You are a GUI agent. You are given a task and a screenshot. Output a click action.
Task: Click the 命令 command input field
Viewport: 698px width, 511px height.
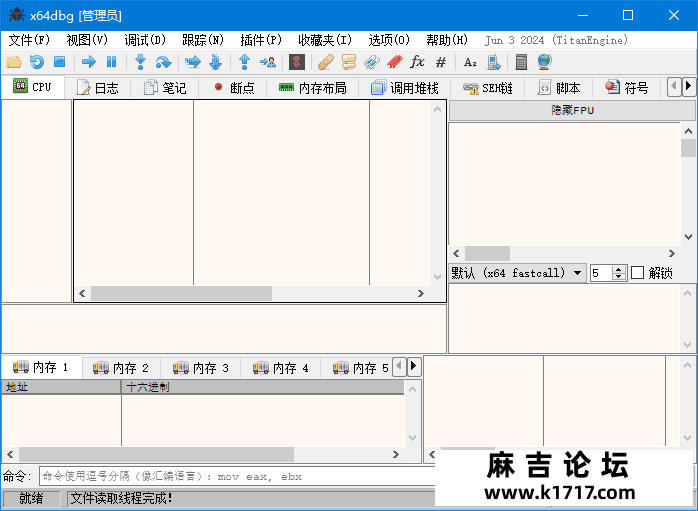pyautogui.click(x=237, y=477)
